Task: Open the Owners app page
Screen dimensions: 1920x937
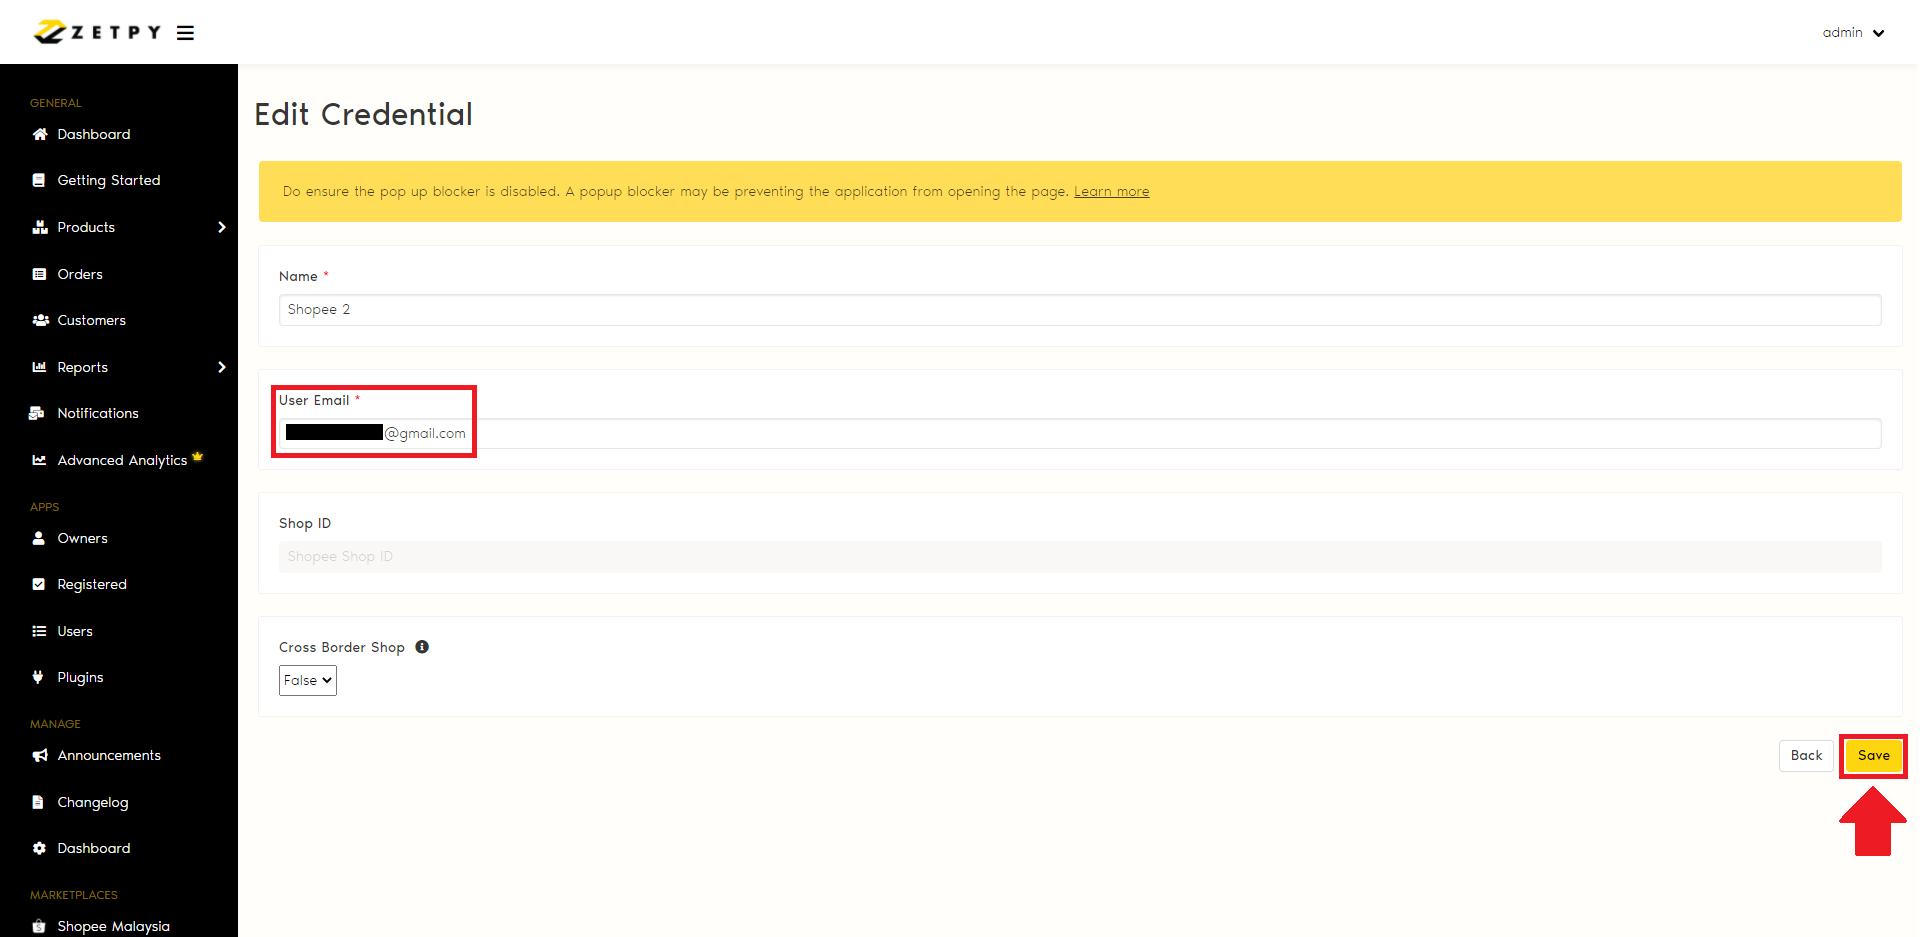Action: click(83, 538)
